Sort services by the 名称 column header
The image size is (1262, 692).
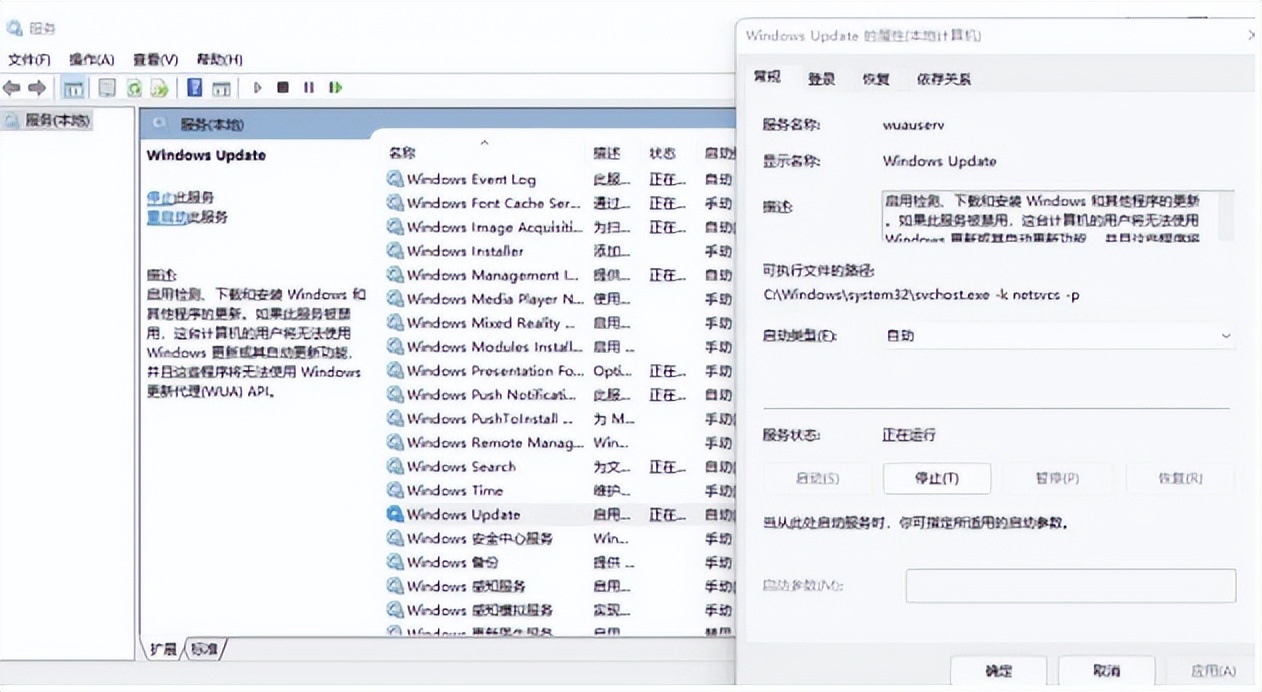point(402,153)
